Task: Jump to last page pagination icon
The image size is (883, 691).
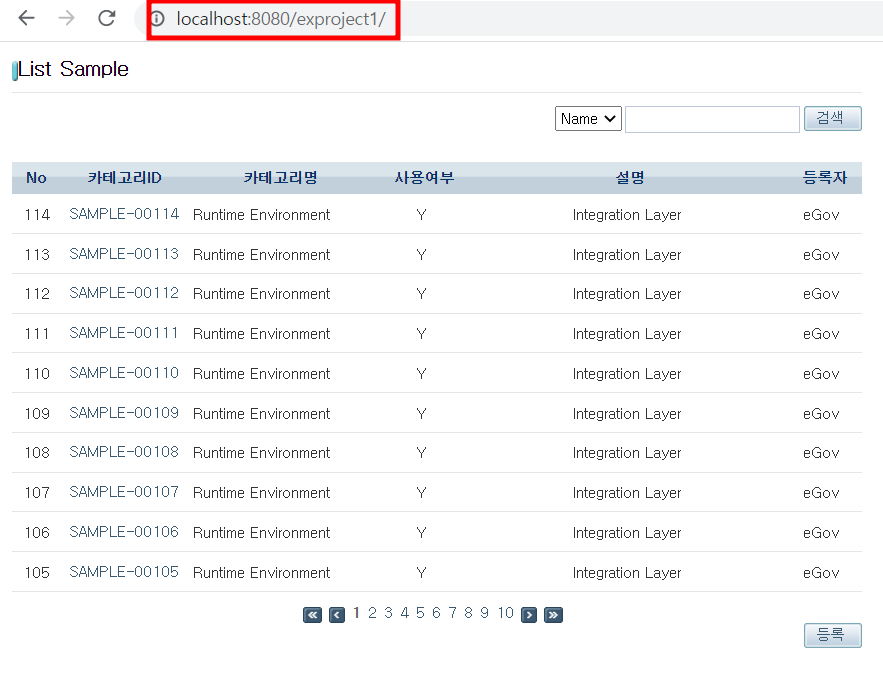Action: click(x=554, y=615)
